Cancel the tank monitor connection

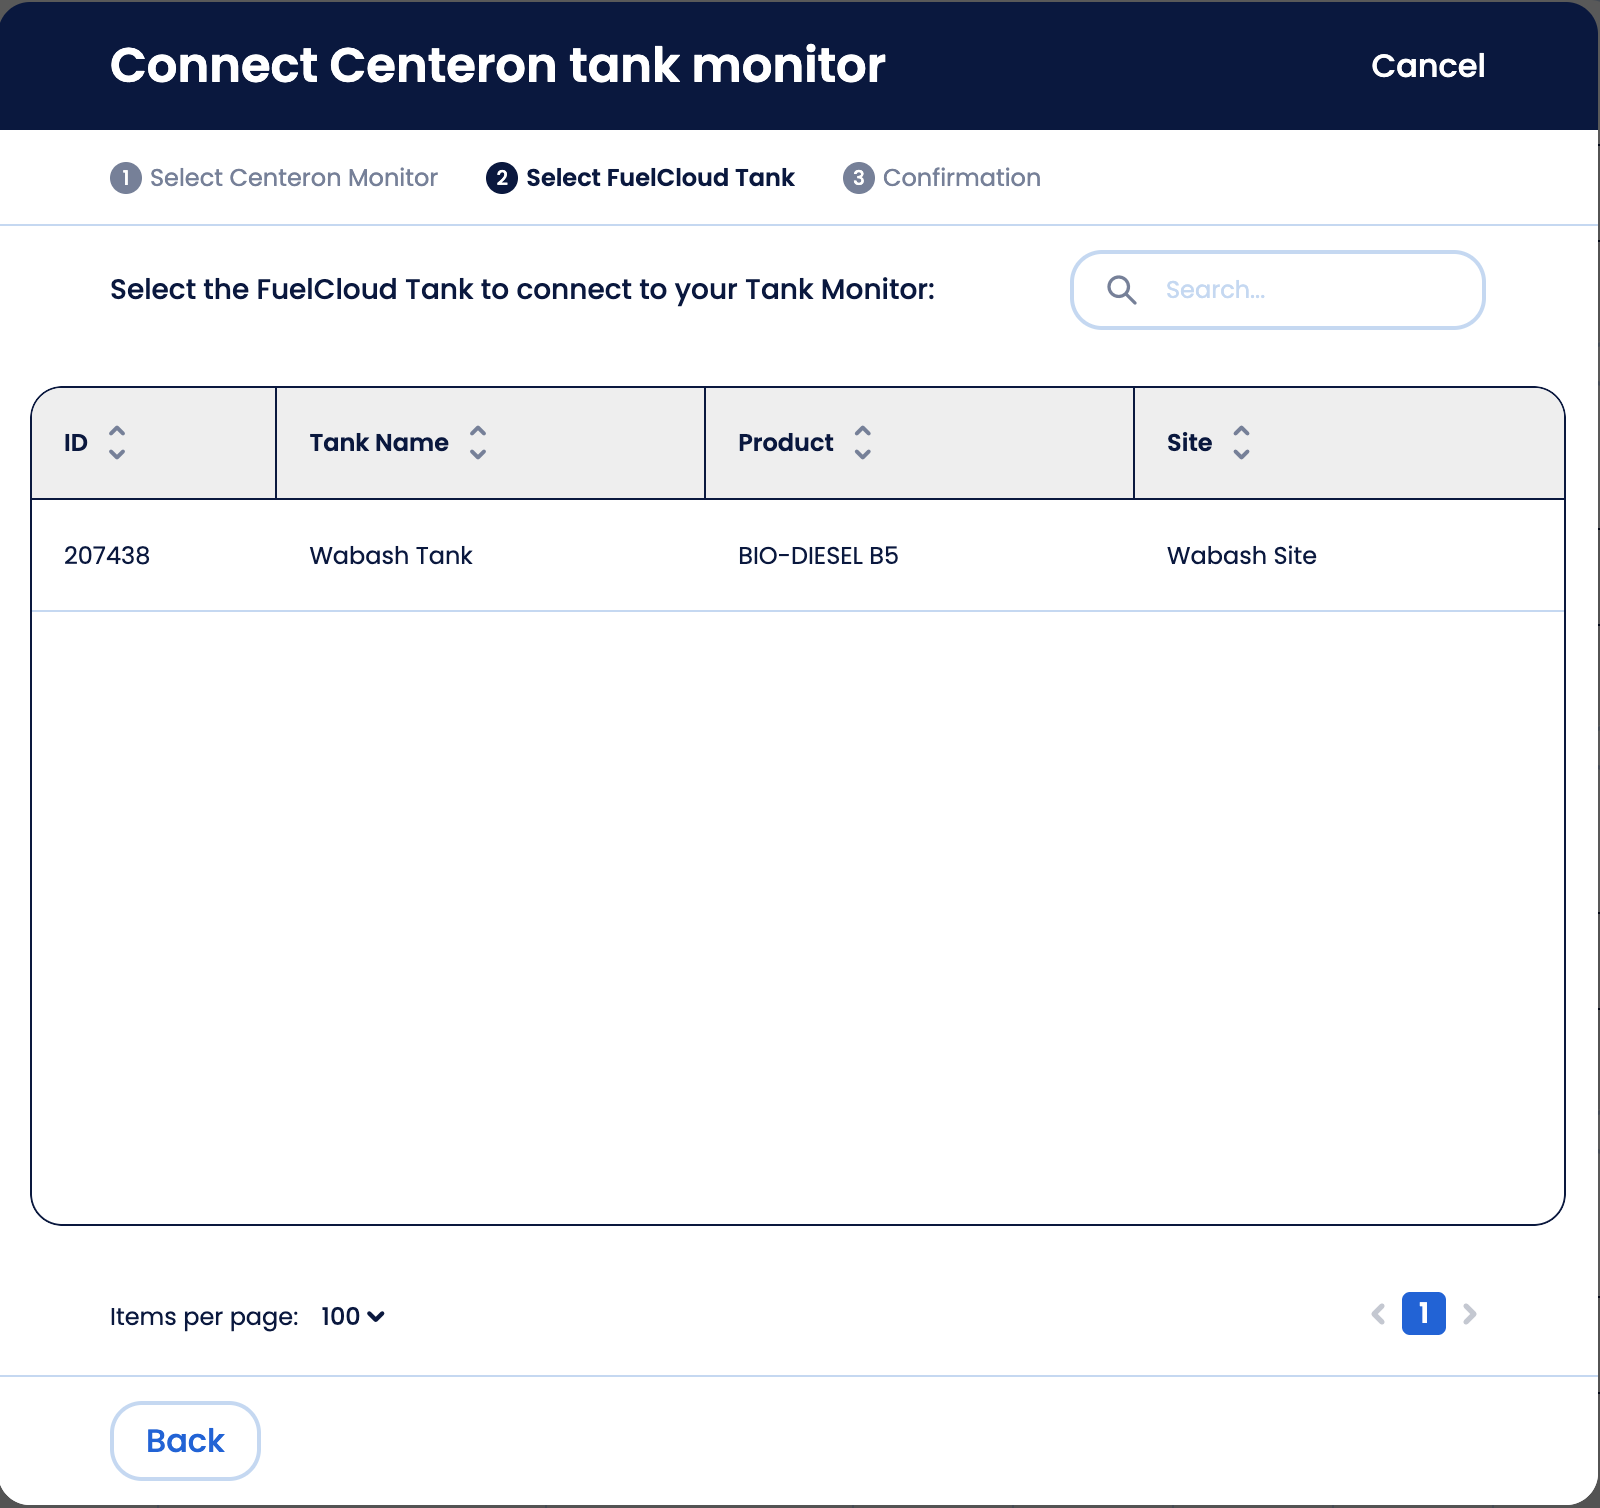click(x=1428, y=66)
